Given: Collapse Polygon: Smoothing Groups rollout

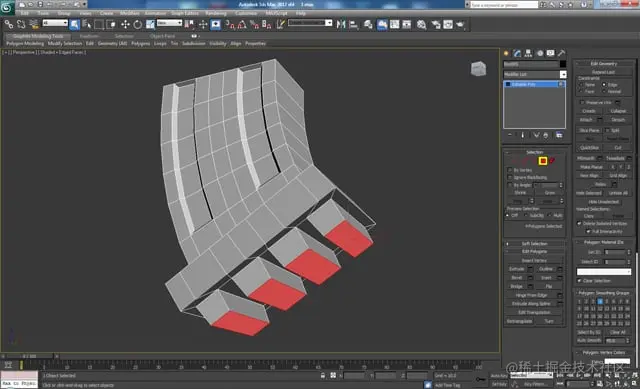Looking at the screenshot, I should pyautogui.click(x=604, y=293).
